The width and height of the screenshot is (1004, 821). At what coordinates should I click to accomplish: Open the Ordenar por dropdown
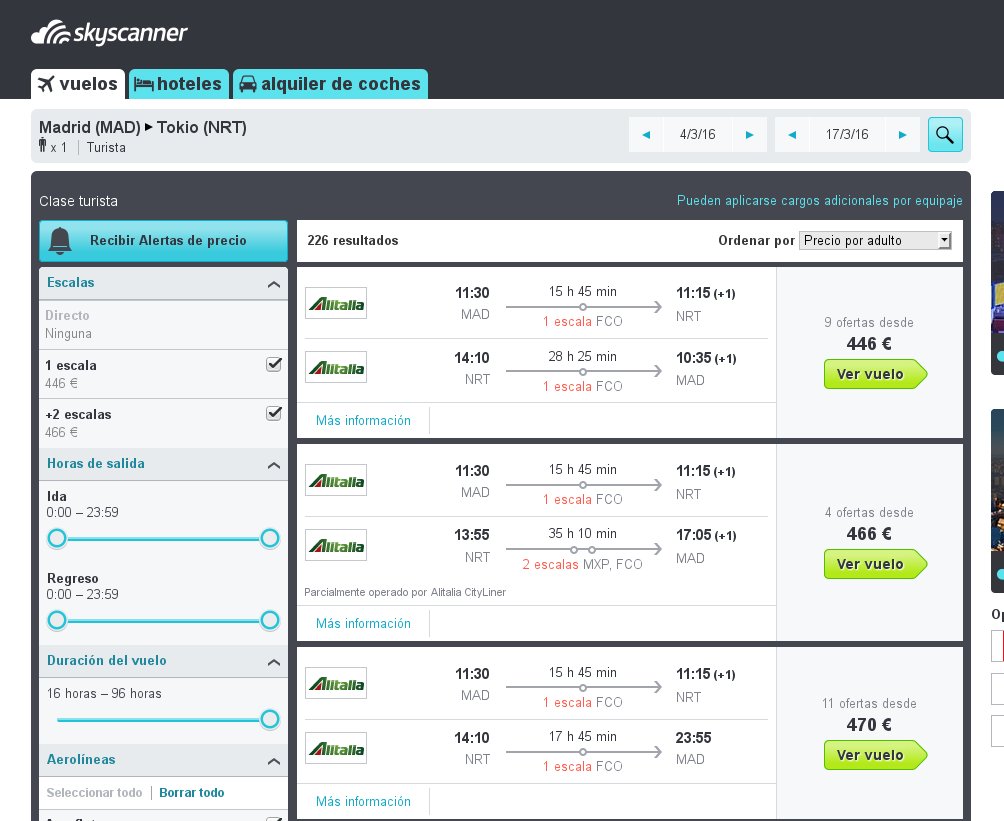[x=875, y=240]
